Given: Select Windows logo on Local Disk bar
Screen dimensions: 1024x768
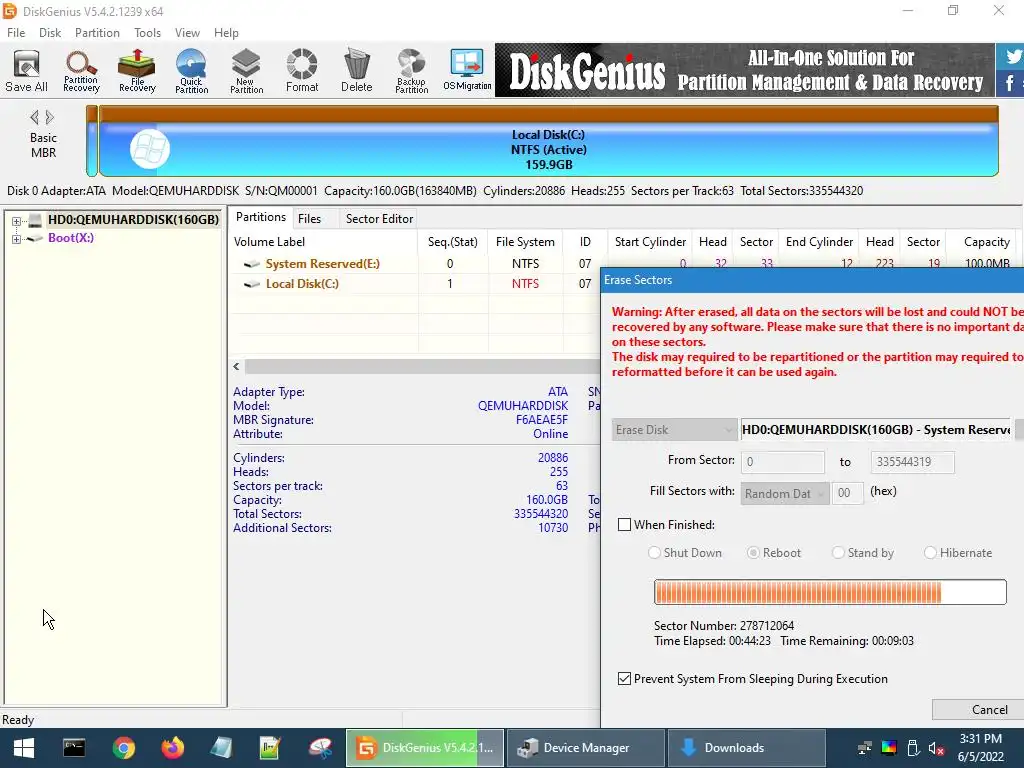Looking at the screenshot, I should click(x=150, y=149).
